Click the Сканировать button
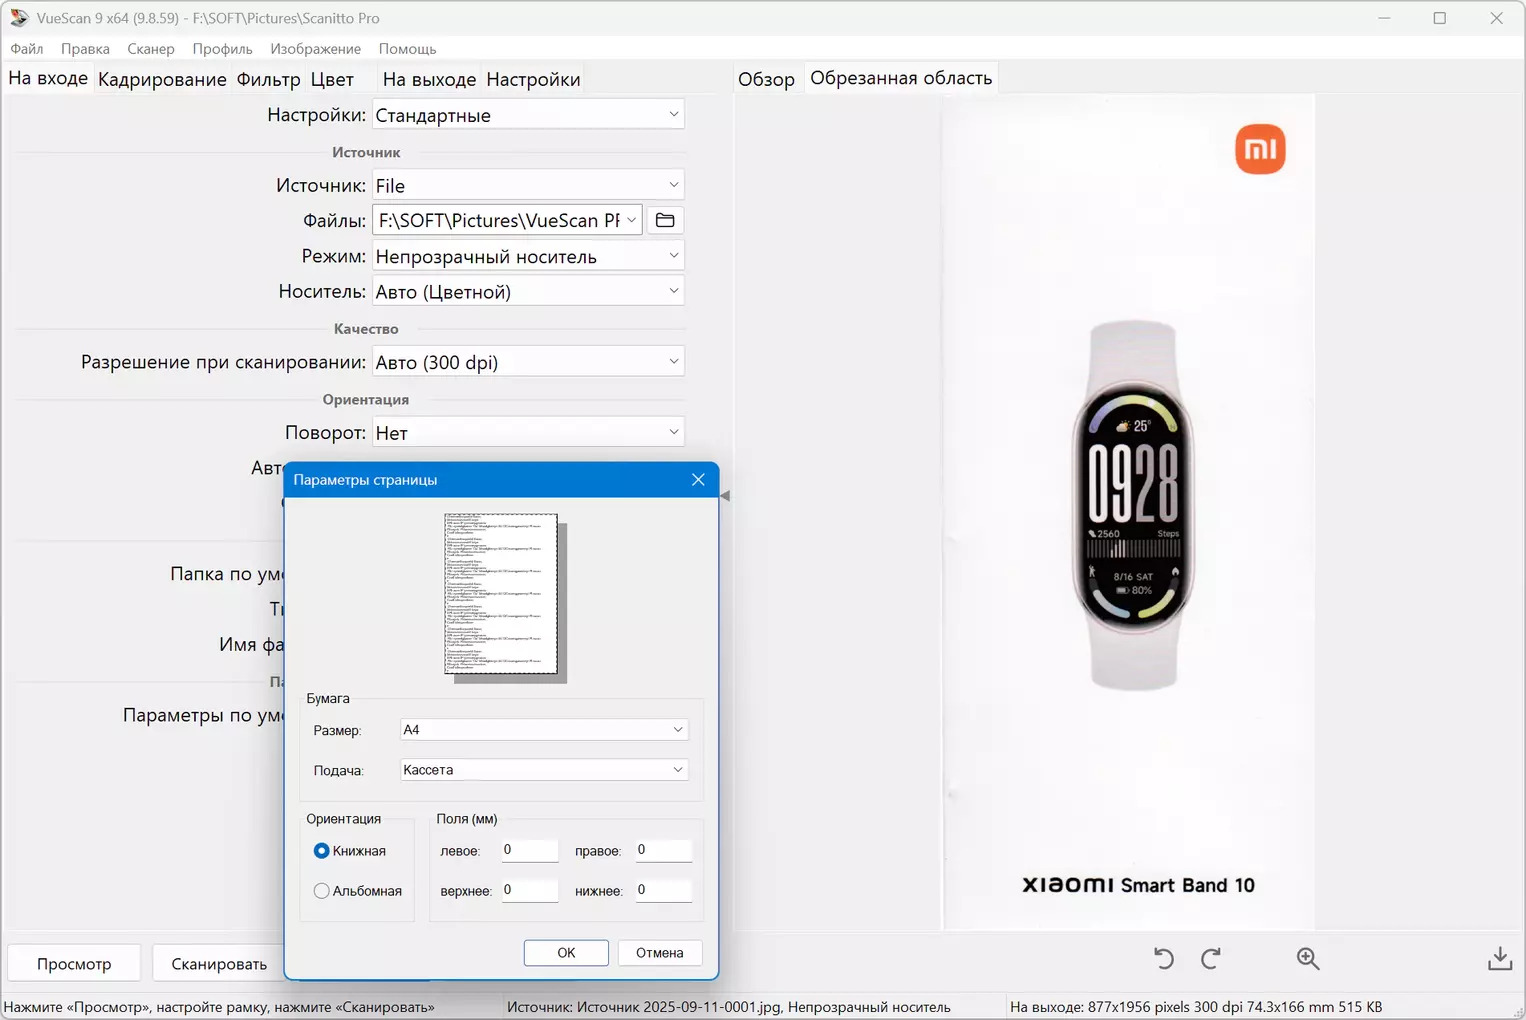The width and height of the screenshot is (1526, 1020). tap(219, 964)
